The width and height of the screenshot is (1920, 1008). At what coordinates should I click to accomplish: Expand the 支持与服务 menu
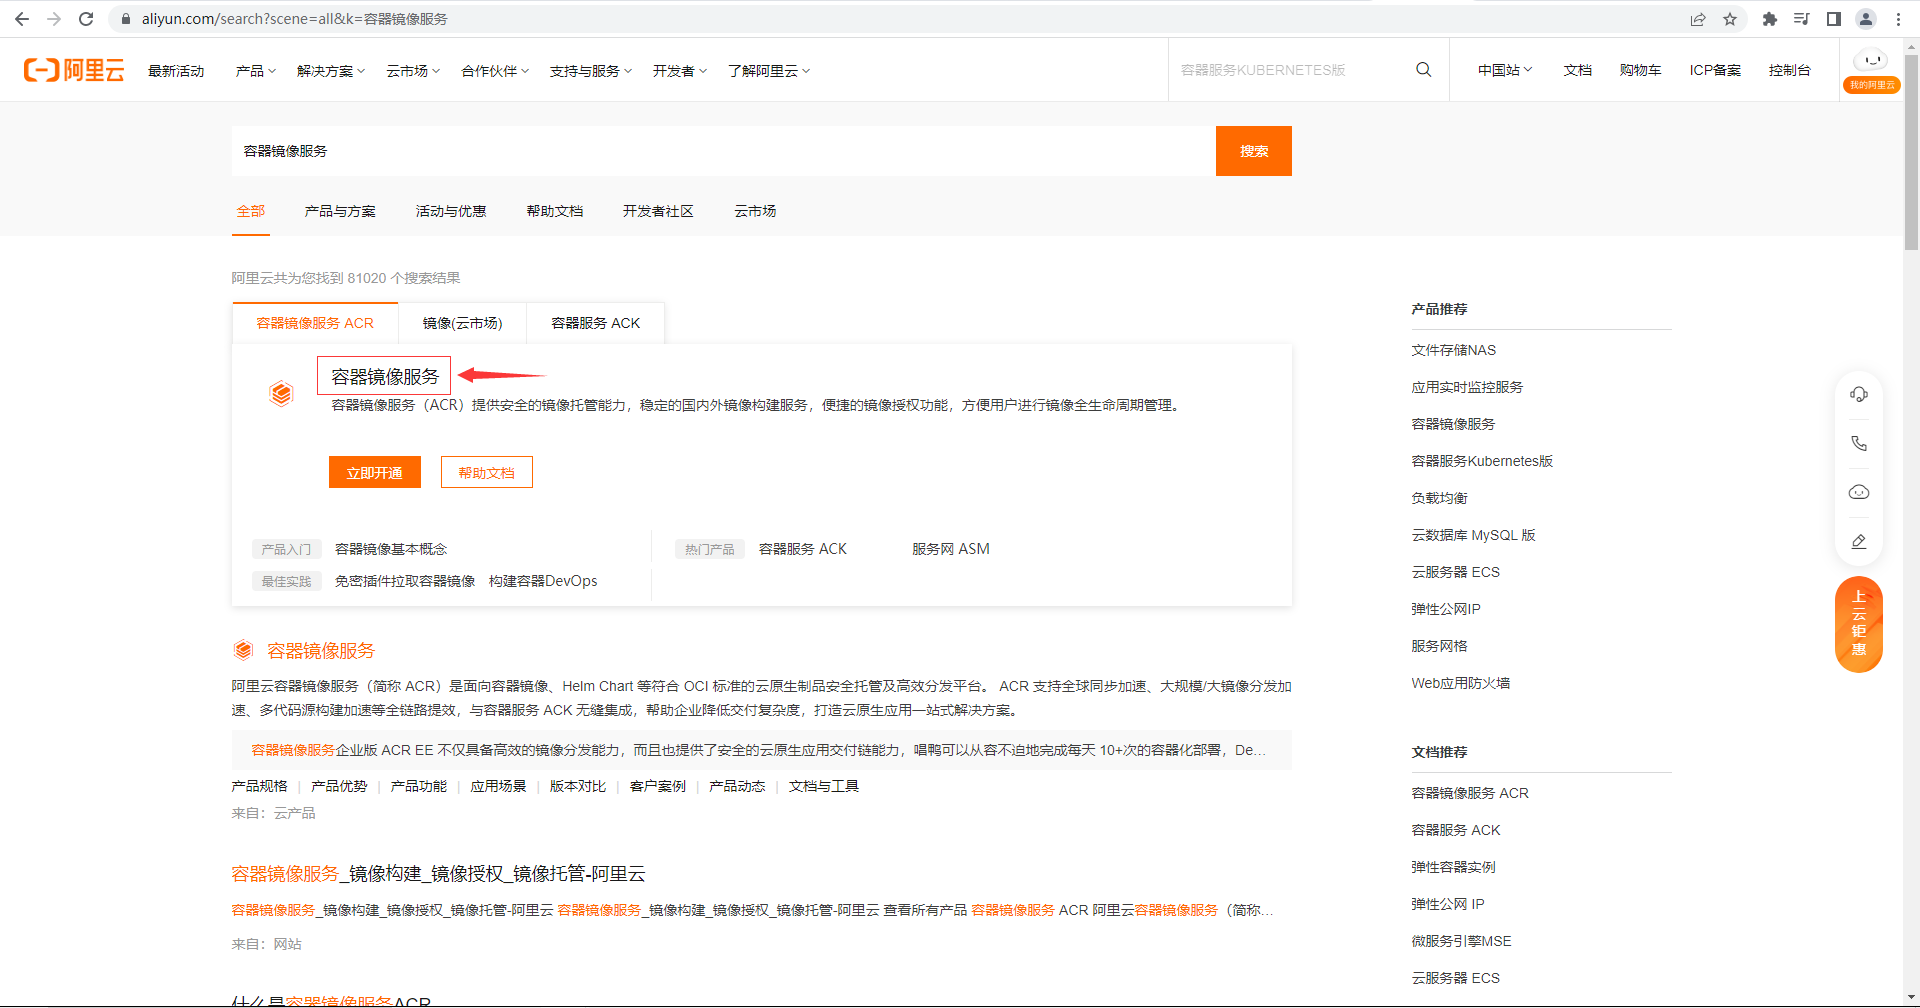pos(591,71)
